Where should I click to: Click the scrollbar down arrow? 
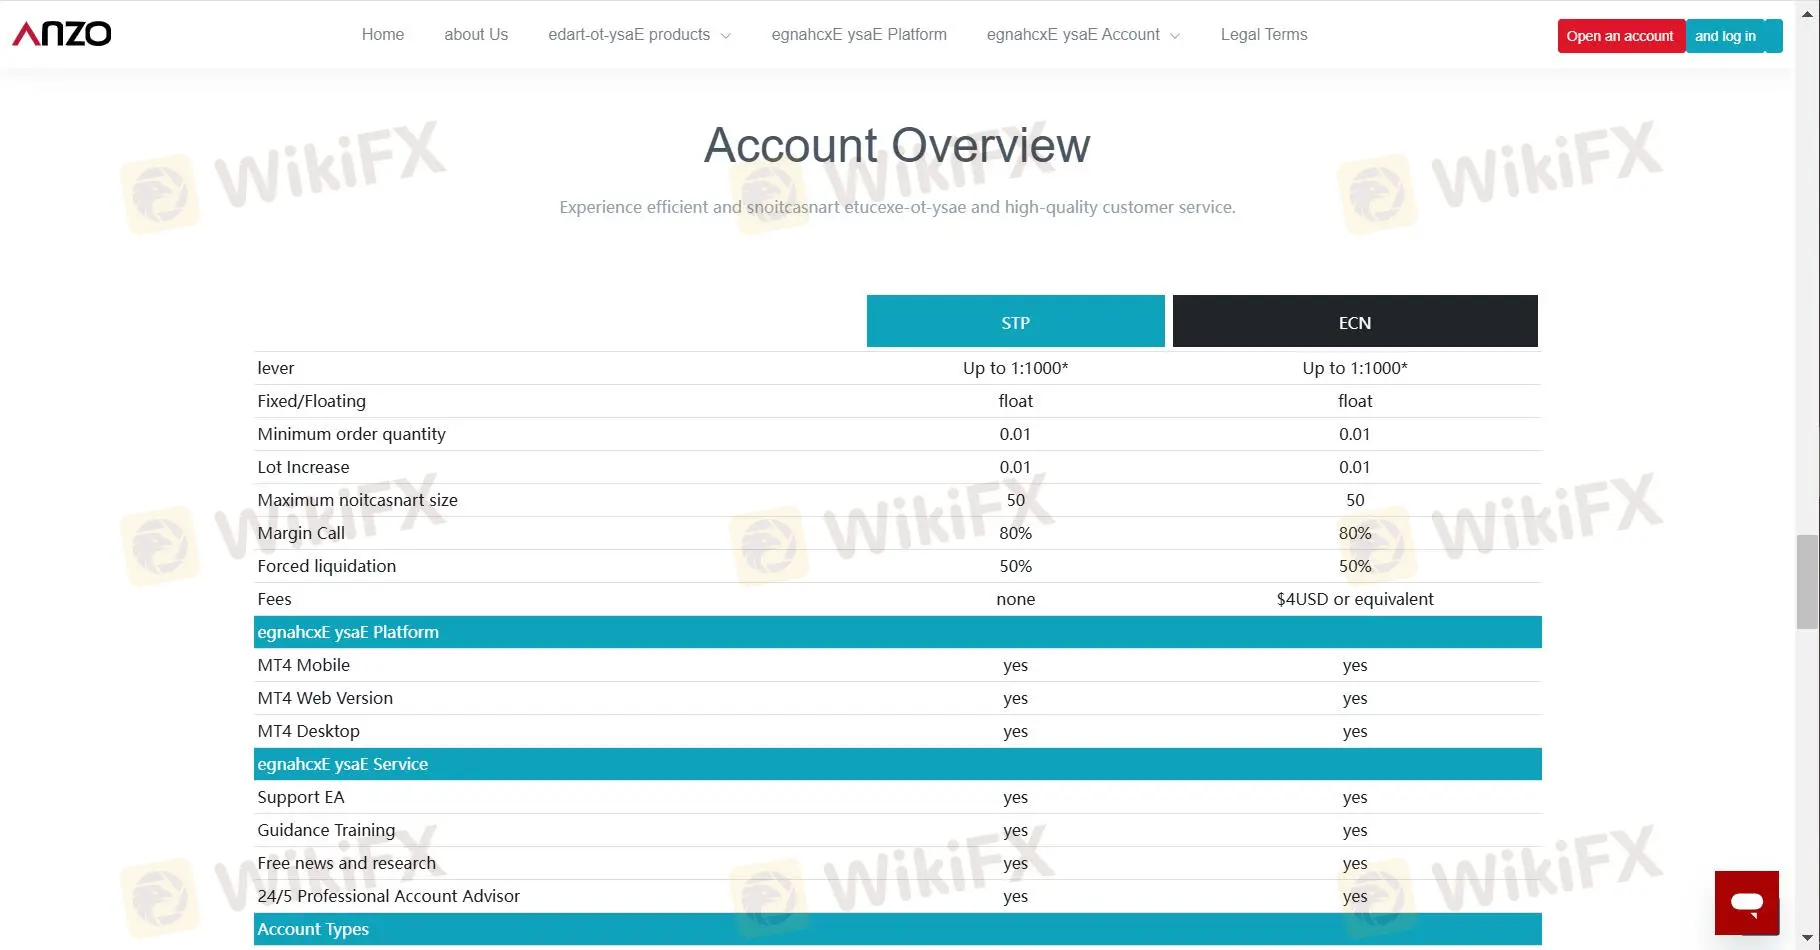click(x=1807, y=939)
